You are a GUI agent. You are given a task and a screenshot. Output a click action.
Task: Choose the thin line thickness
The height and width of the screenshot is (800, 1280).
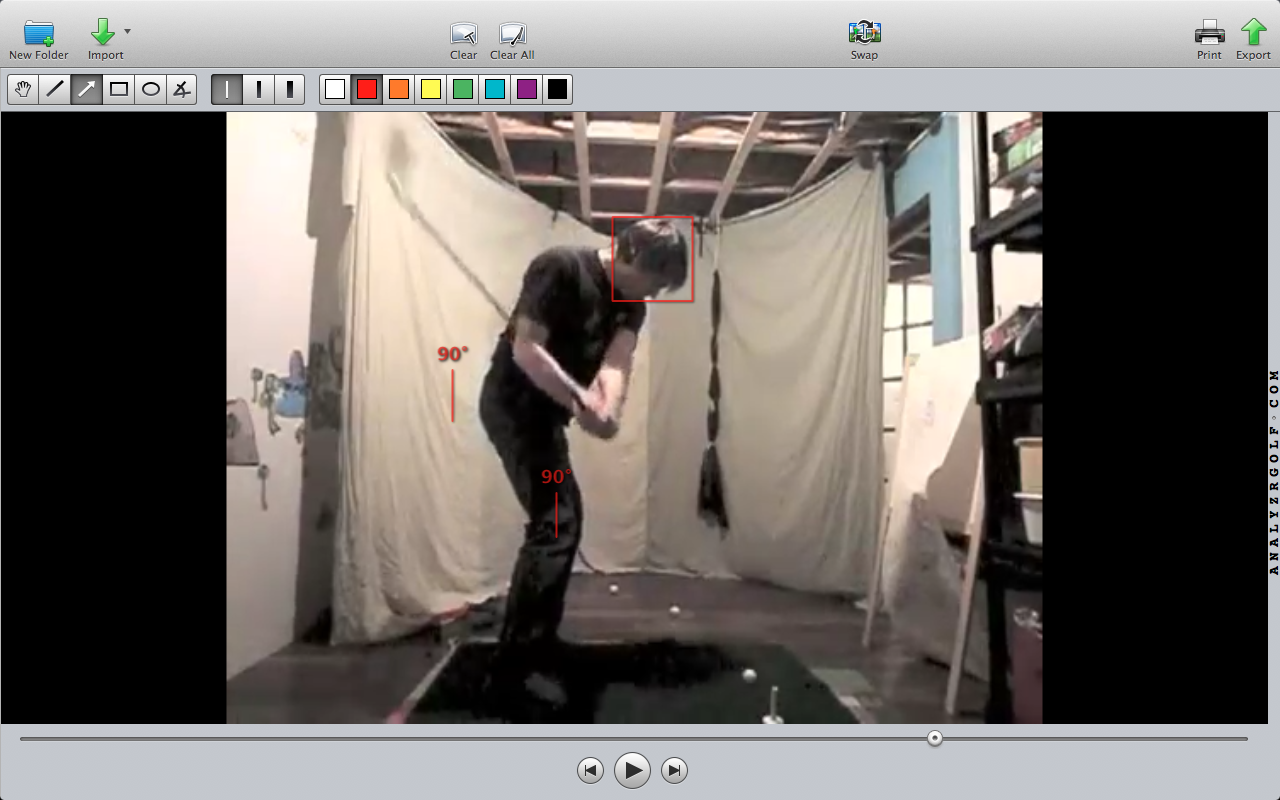227,90
